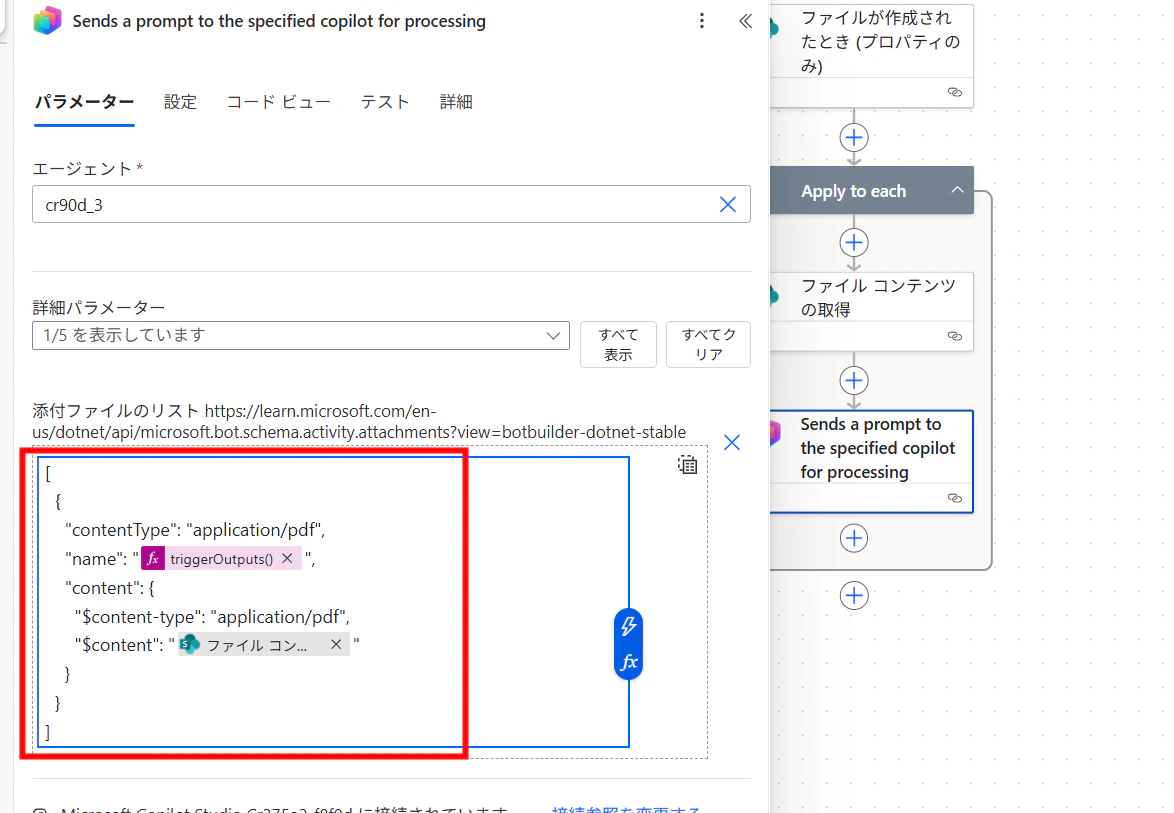Click the change connection reference link
The height and width of the screenshot is (813, 1174).
[x=626, y=809]
